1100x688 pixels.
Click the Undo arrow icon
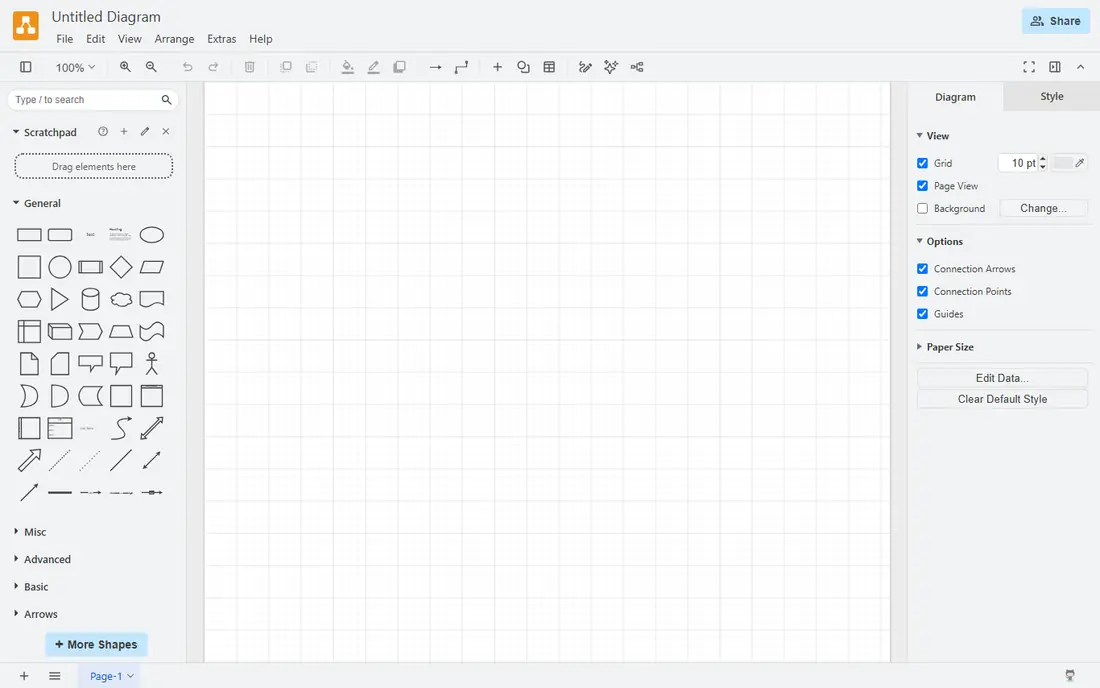187,67
